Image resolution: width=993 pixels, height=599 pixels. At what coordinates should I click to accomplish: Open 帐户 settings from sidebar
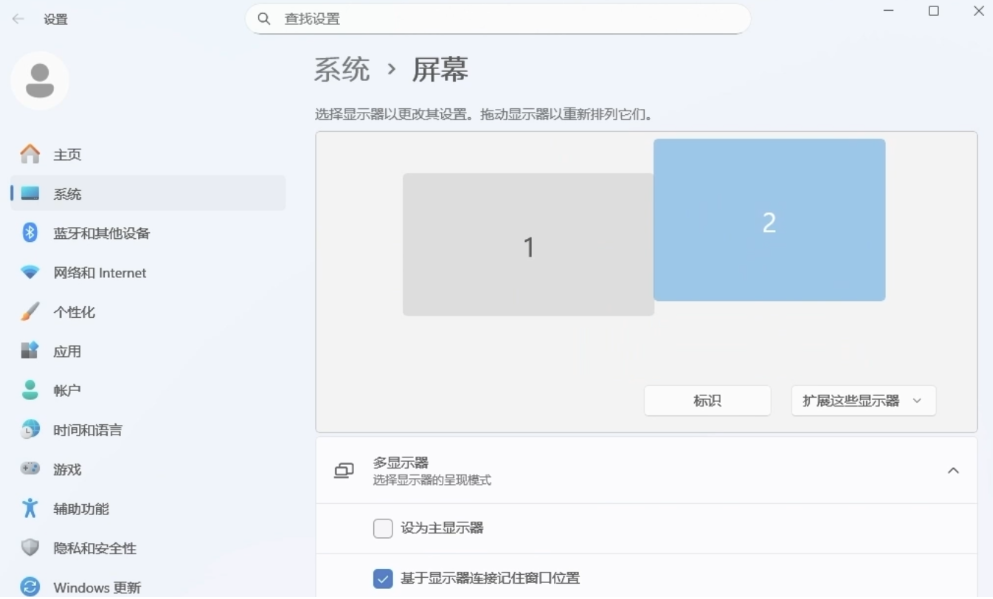click(148, 390)
